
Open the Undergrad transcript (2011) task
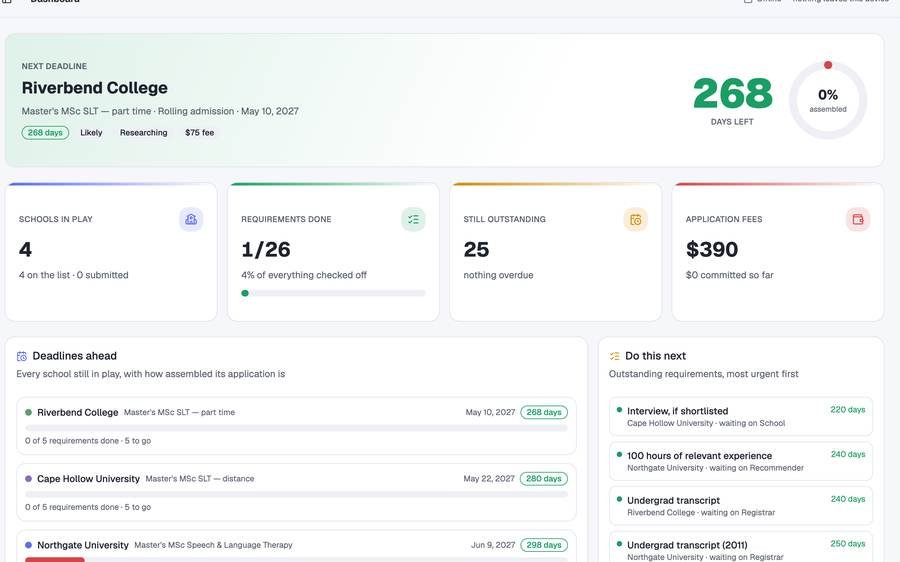click(x=741, y=547)
